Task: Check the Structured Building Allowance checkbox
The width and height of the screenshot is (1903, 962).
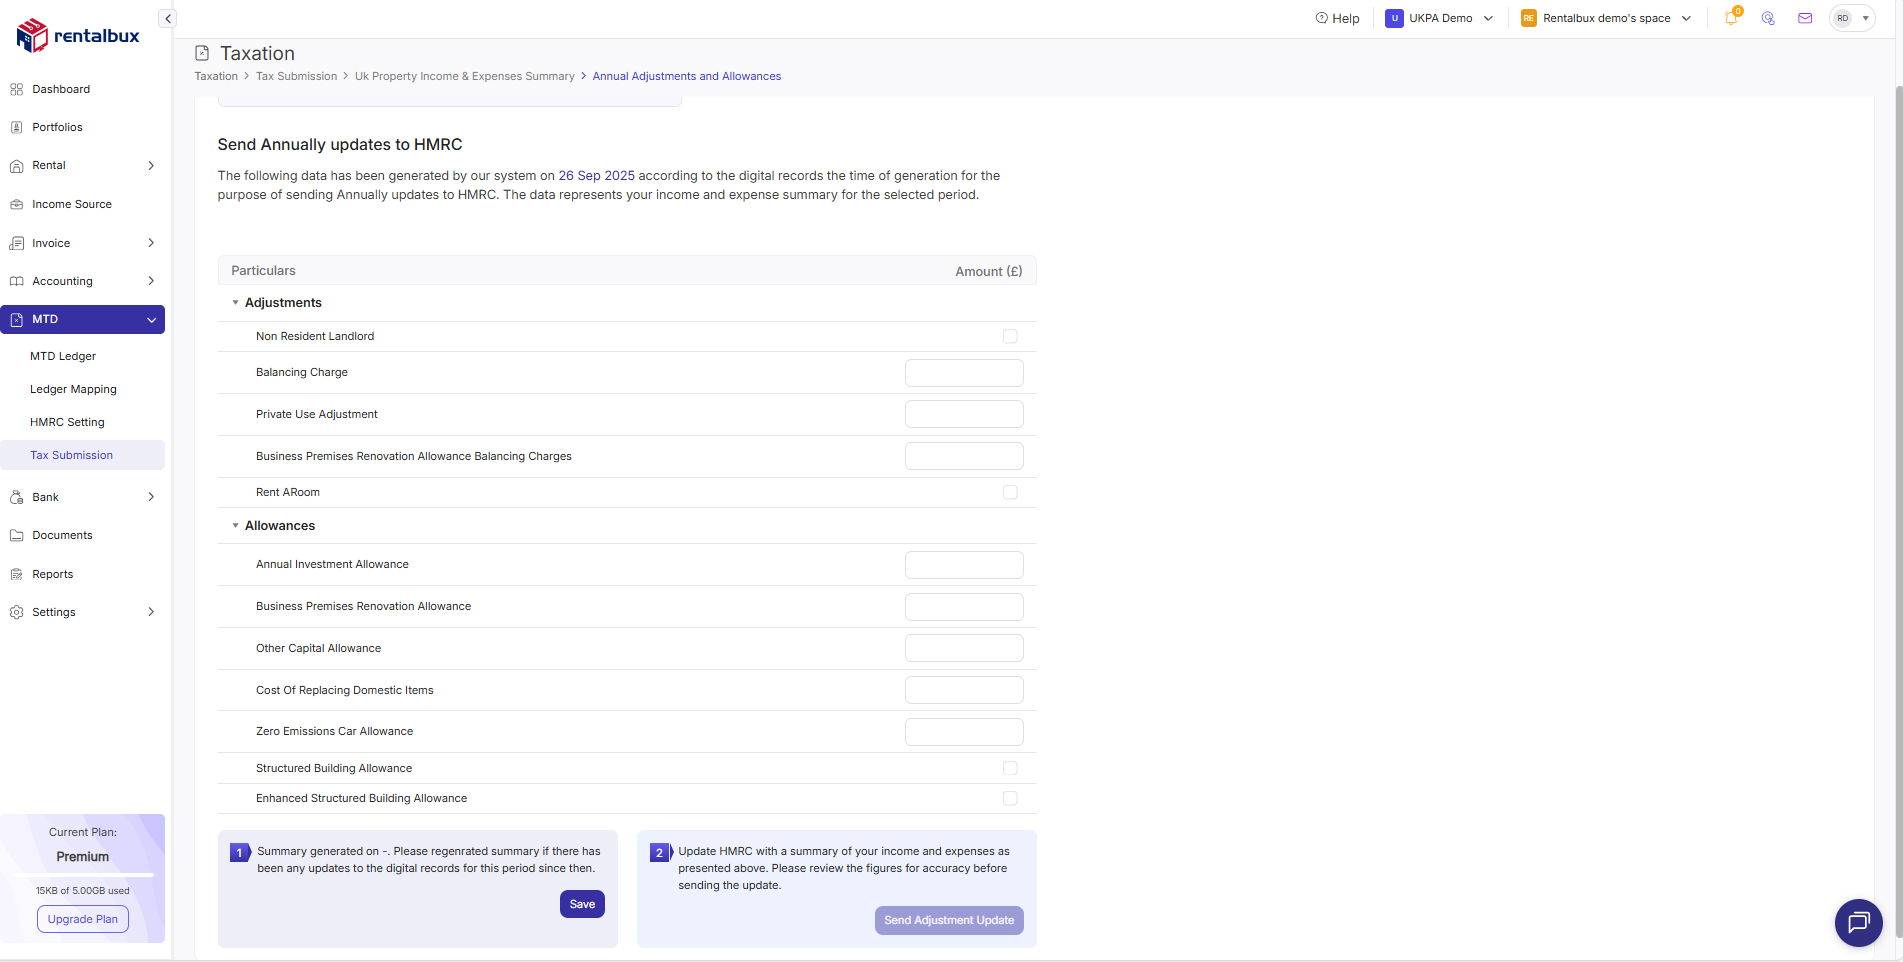Action: pyautogui.click(x=1010, y=768)
